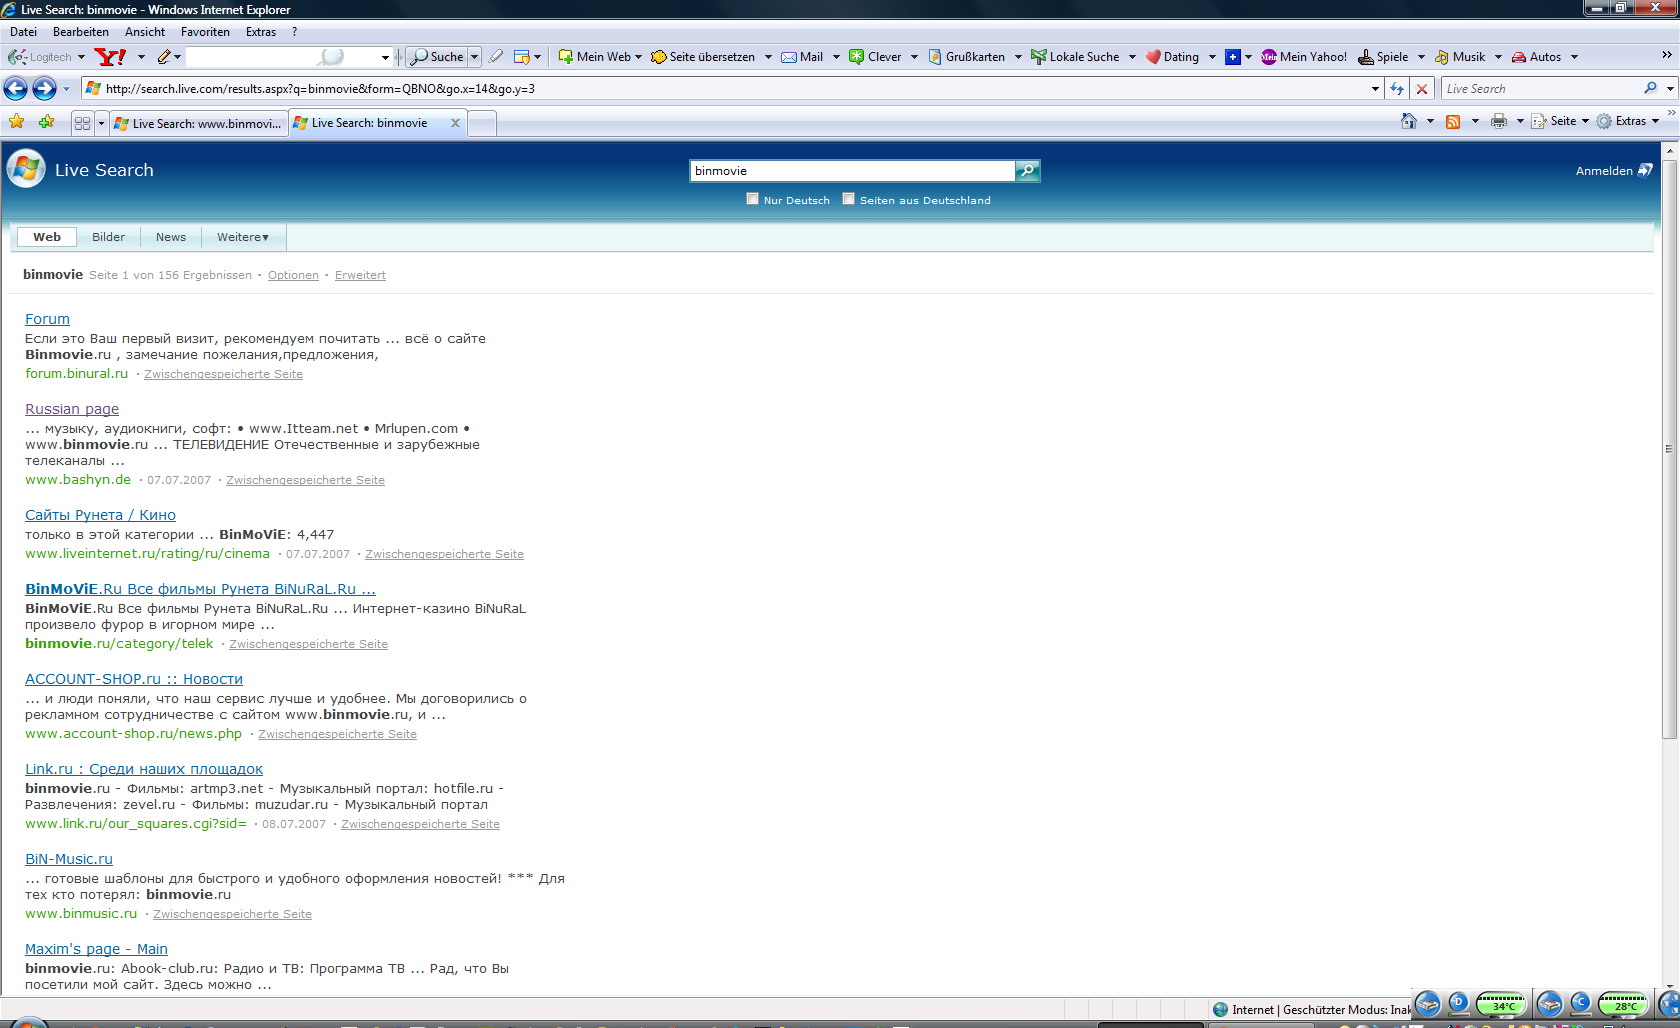Viewport: 1680px width, 1028px height.
Task: Click Lokale Suche in the toolbar
Action: [x=1075, y=57]
